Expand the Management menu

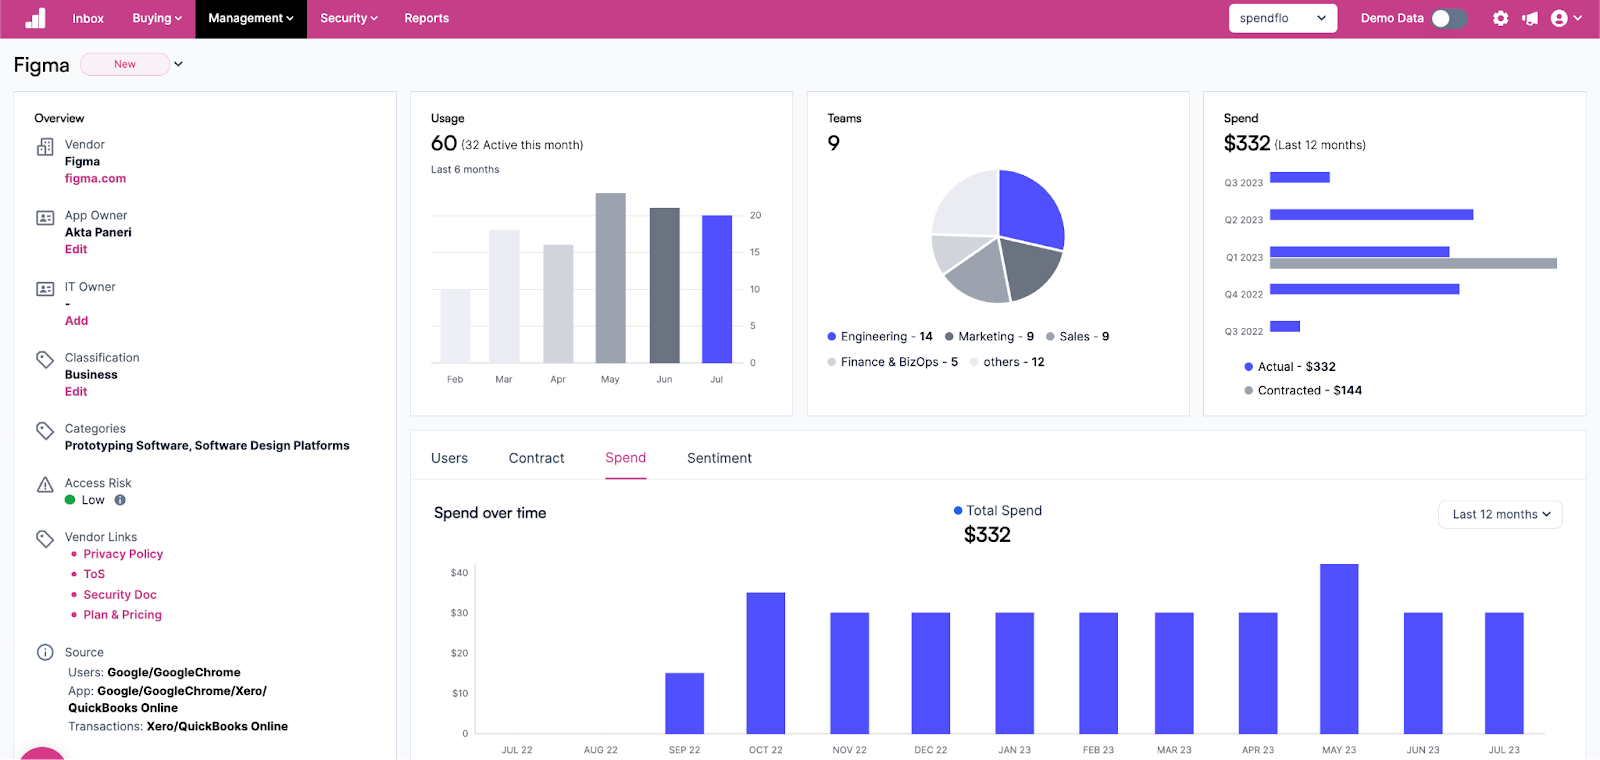point(251,18)
